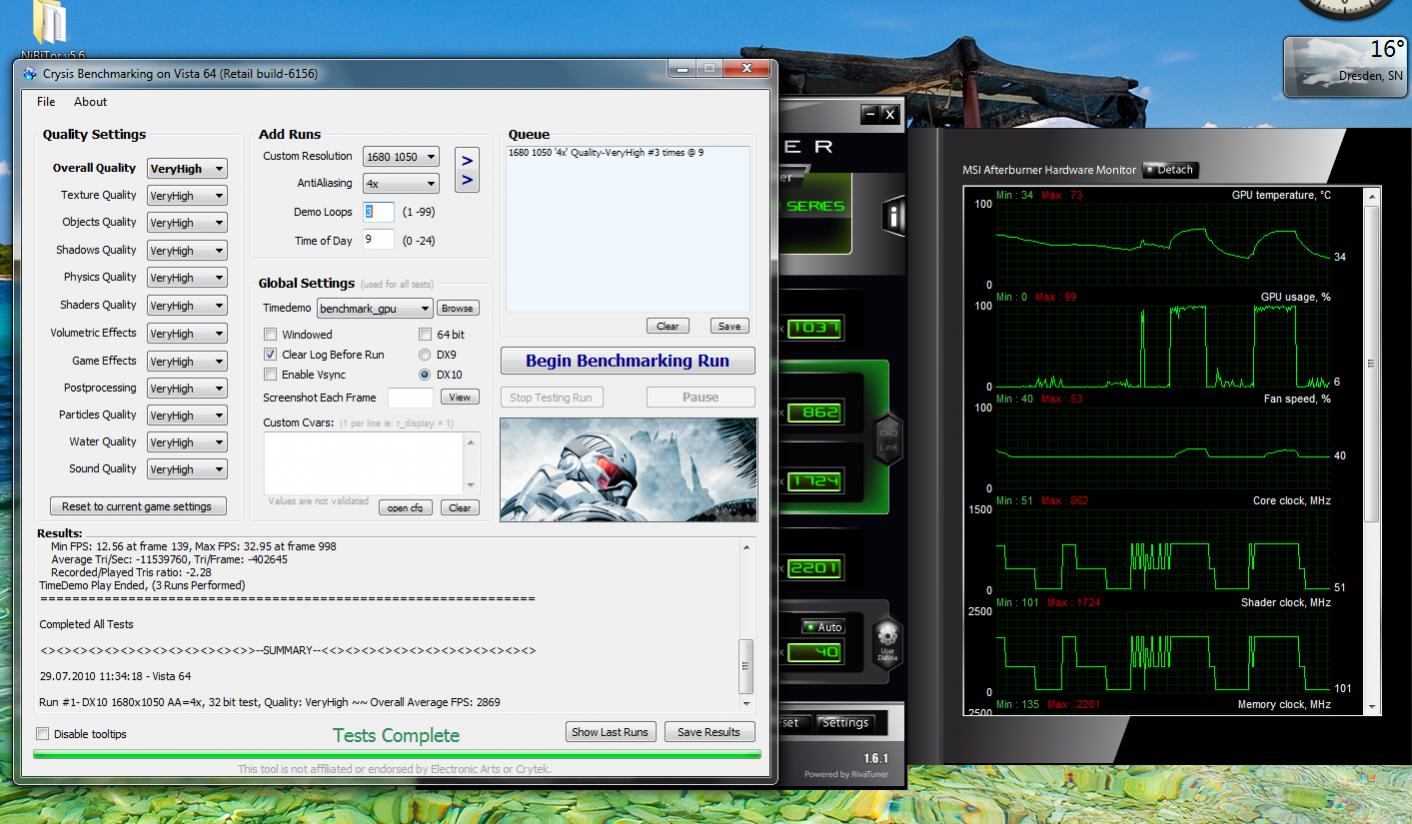Click Stop Testing Run button
The image size is (1412, 824).
(x=551, y=397)
